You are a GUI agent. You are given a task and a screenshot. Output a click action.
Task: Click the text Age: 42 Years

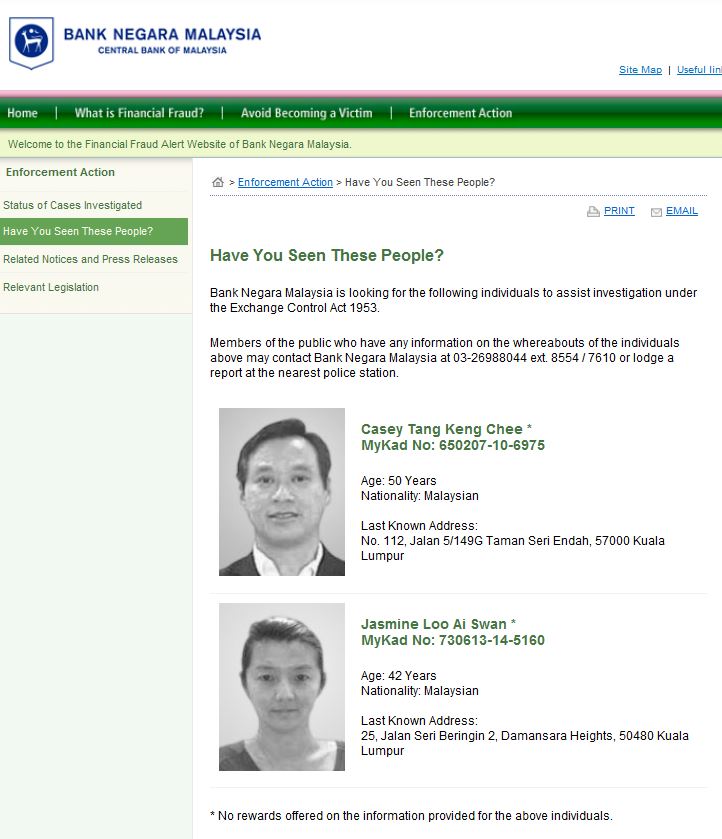click(398, 675)
